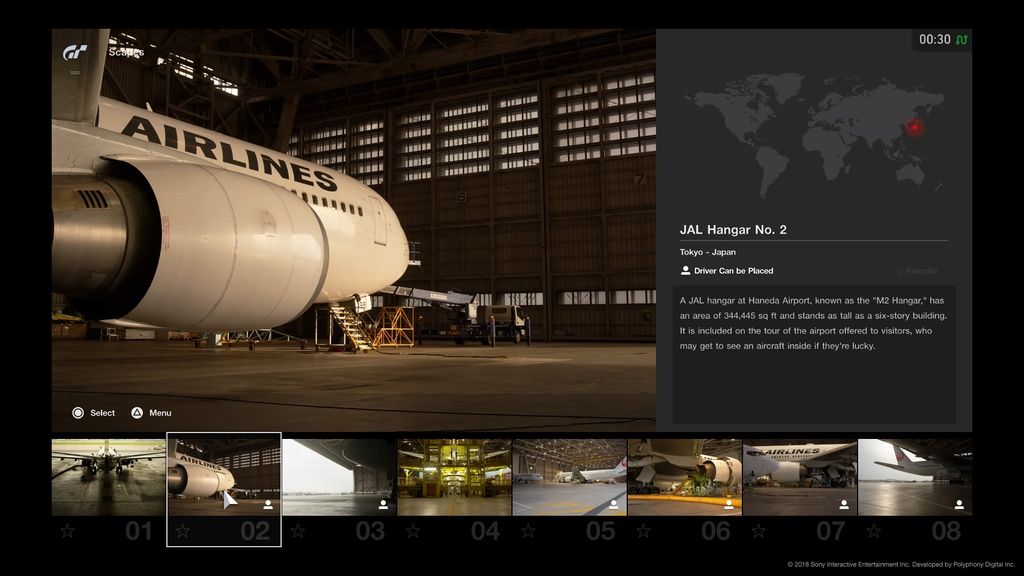Image resolution: width=1024 pixels, height=576 pixels.
Task: Select scene thumbnail 05 of hangar interior
Action: 569,476
